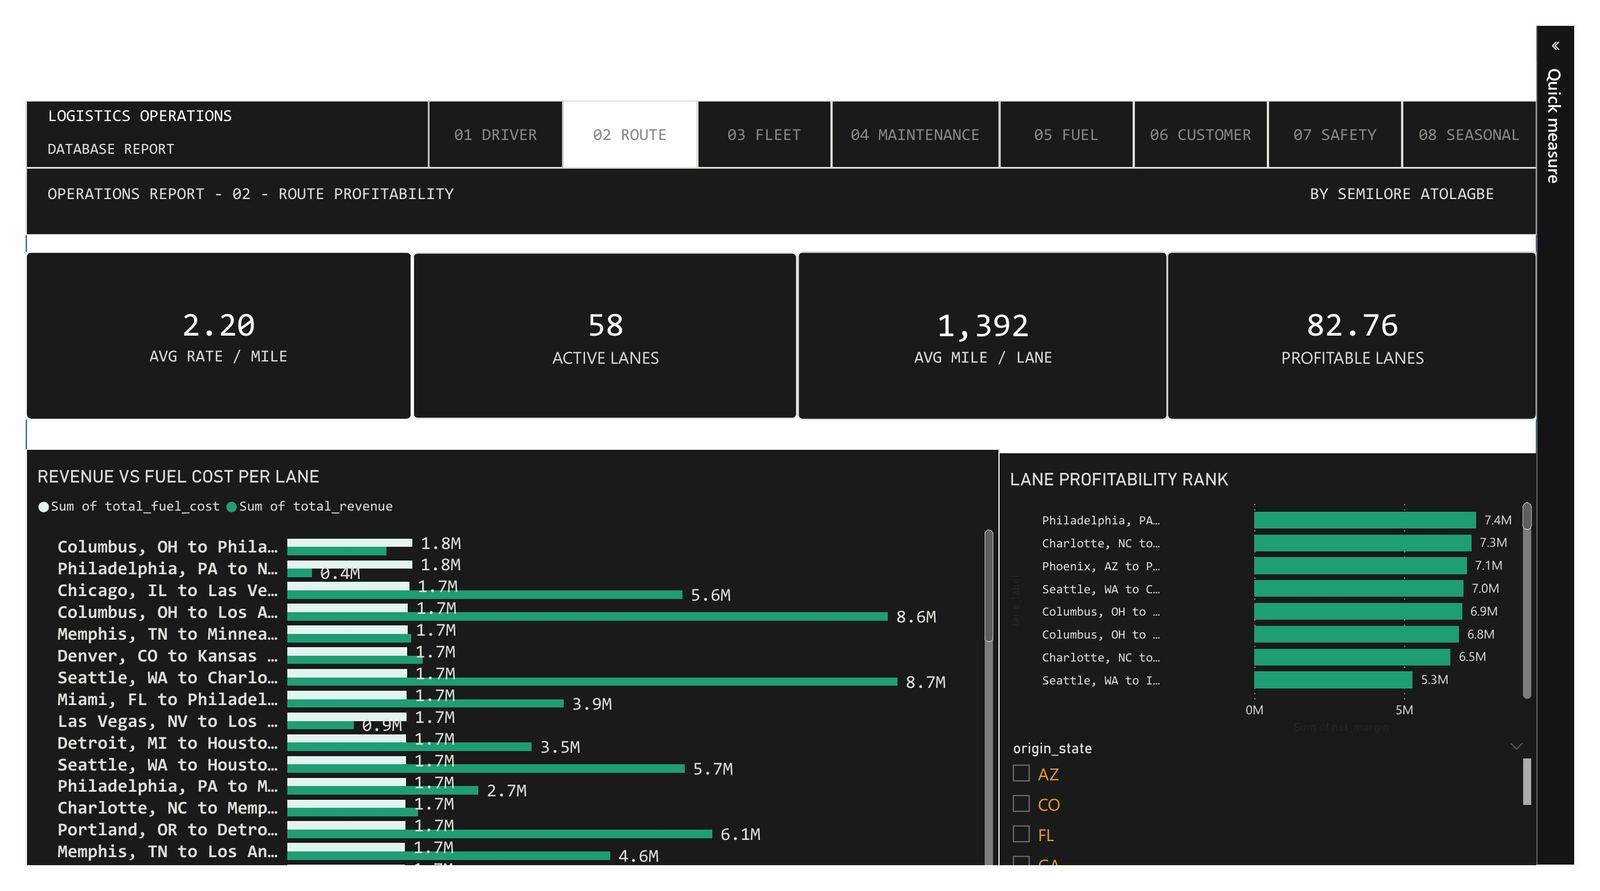Click the REVENUE VS FUEL COST PER LANE title
Screen dimensions: 1600x891
coord(178,477)
